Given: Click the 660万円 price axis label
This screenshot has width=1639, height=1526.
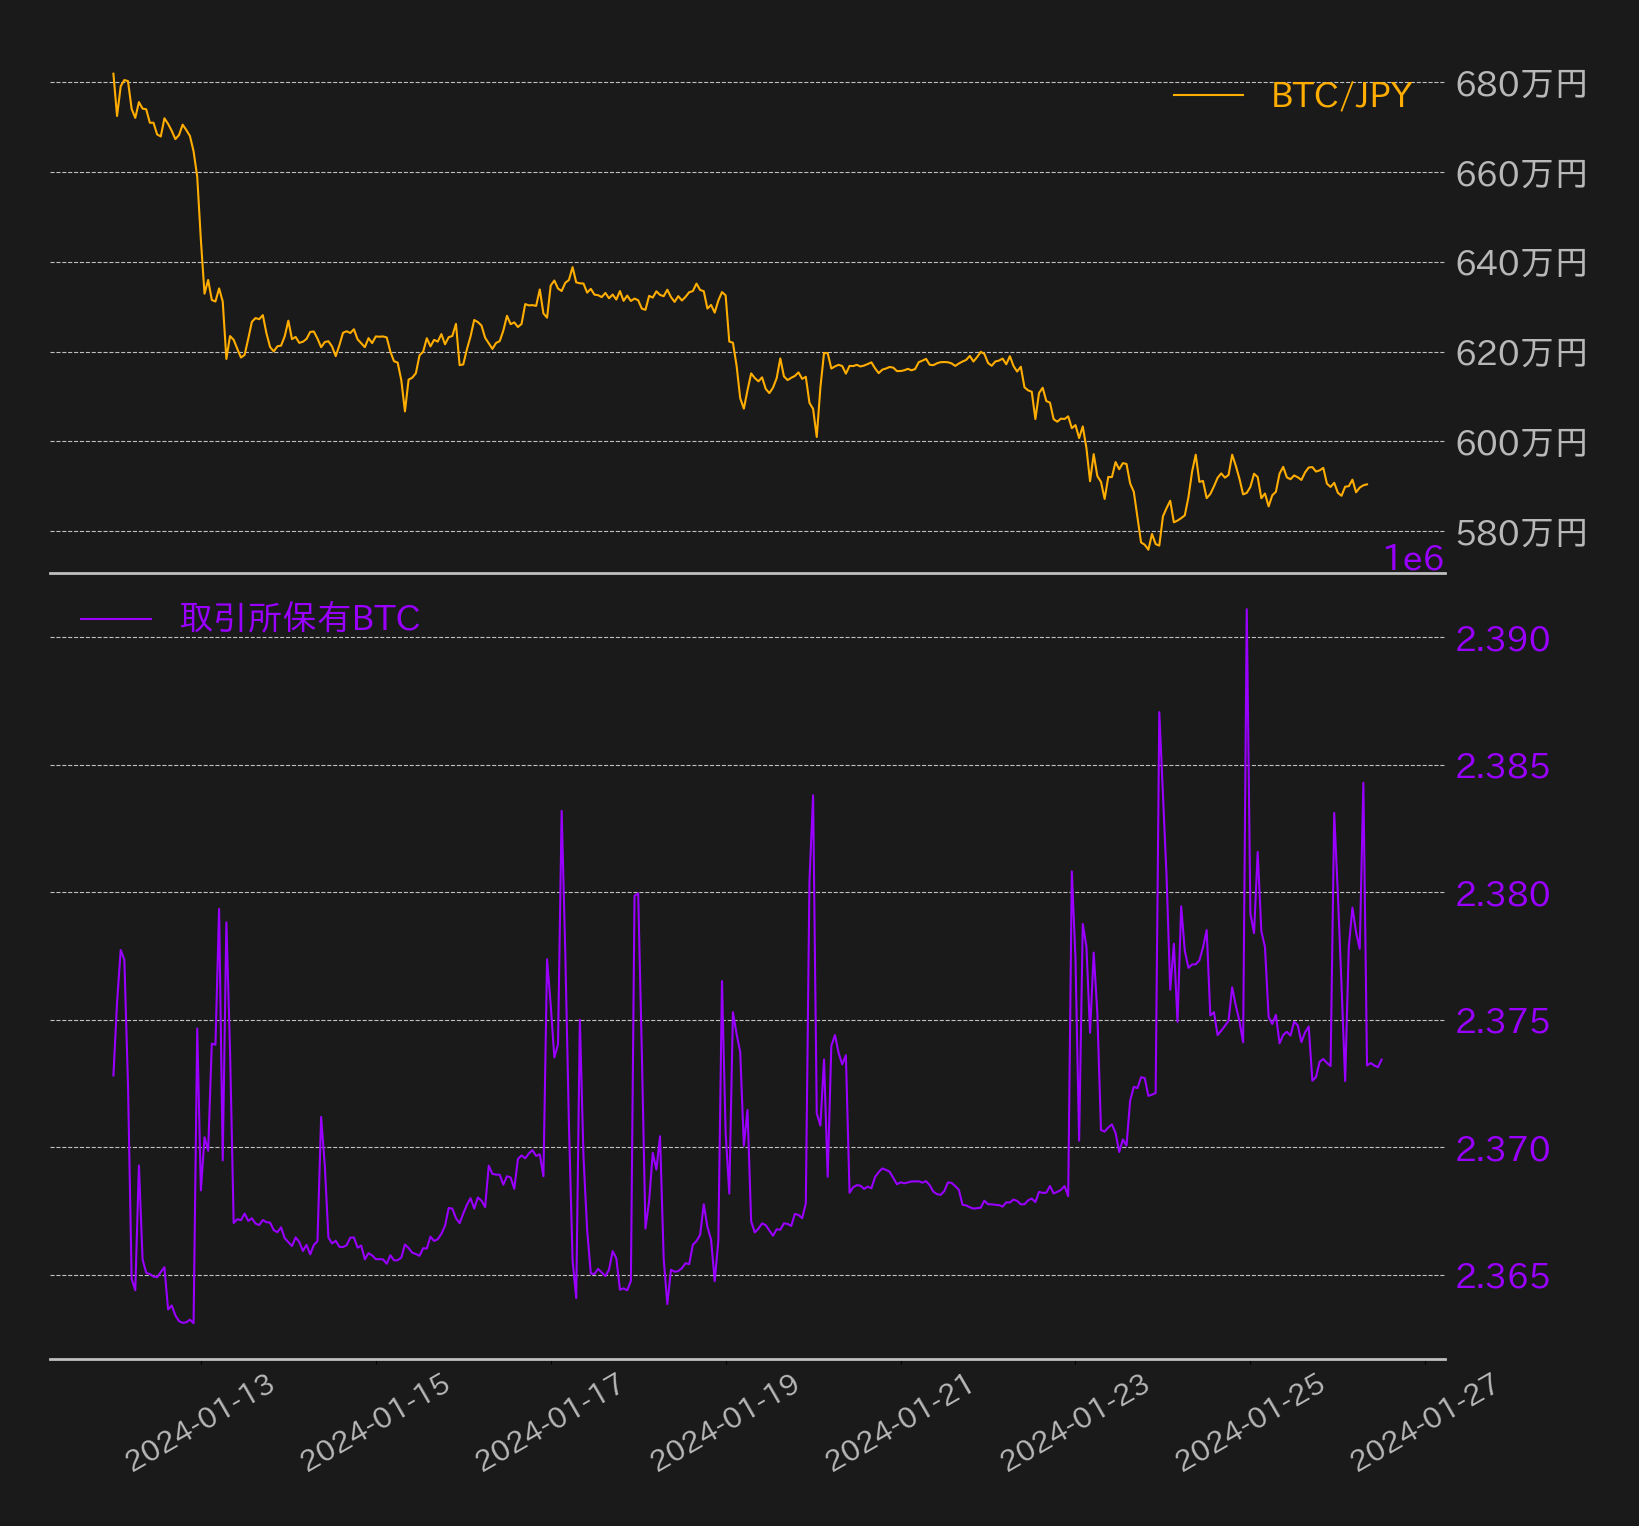Looking at the screenshot, I should (1521, 174).
